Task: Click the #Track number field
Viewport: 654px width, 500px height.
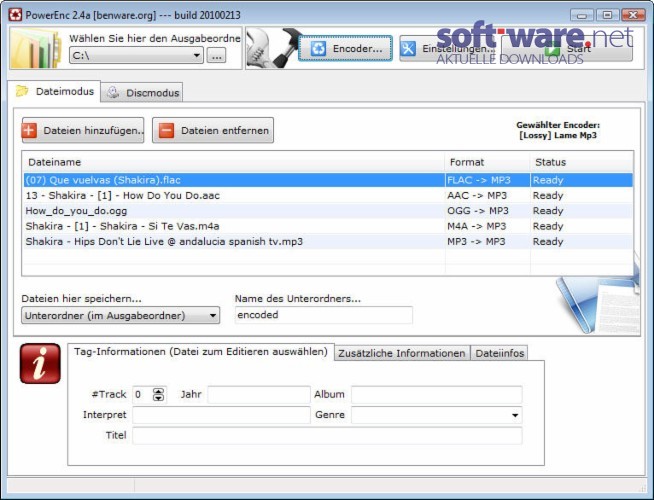Action: pyautogui.click(x=143, y=394)
